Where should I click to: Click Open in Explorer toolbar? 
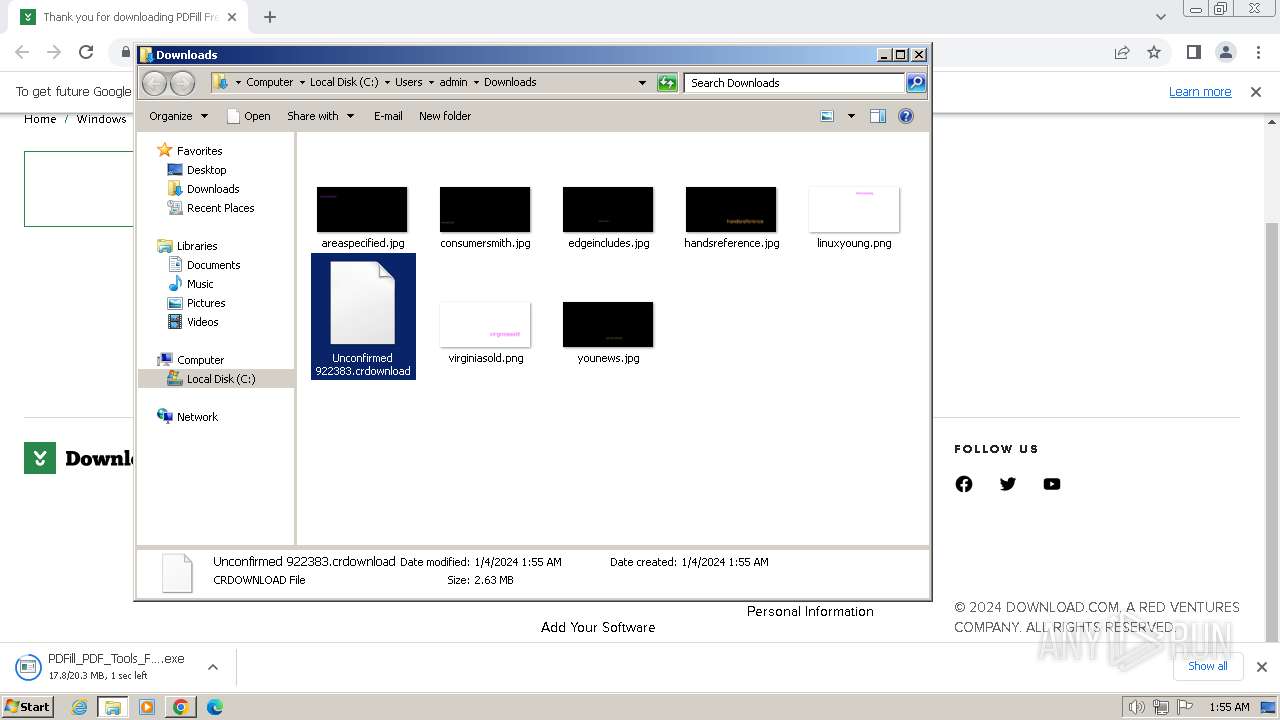[248, 116]
